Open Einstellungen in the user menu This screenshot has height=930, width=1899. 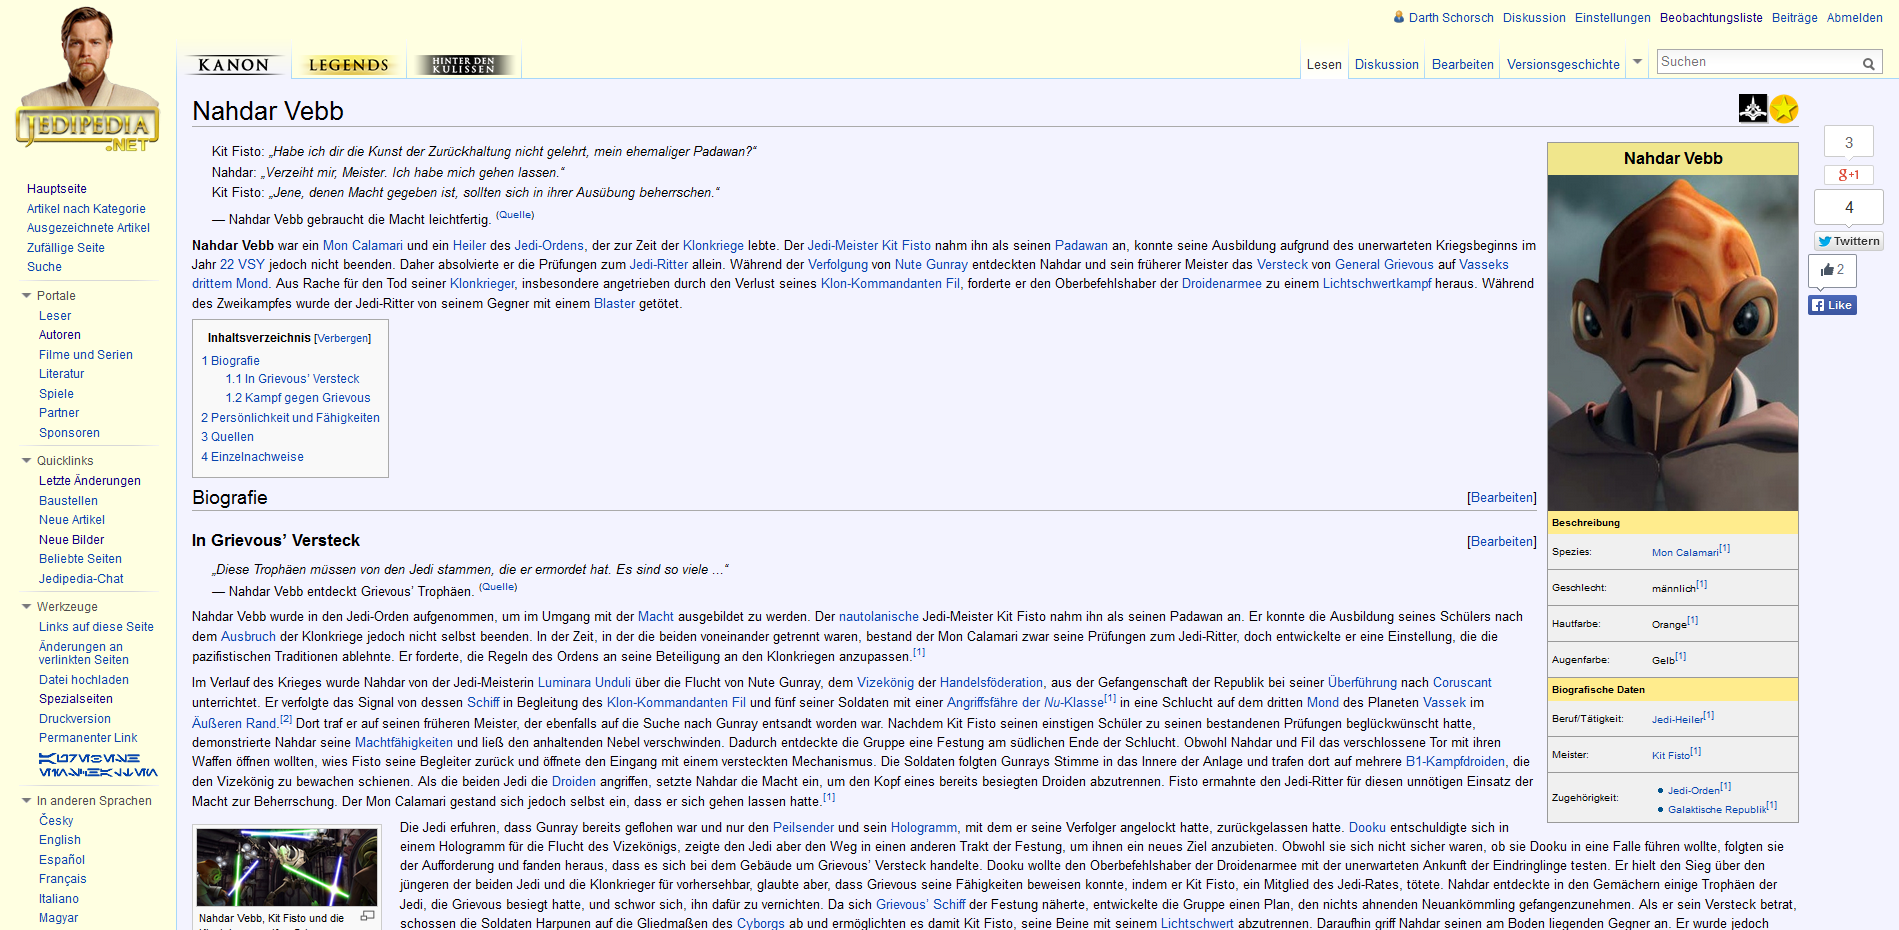pos(1613,18)
